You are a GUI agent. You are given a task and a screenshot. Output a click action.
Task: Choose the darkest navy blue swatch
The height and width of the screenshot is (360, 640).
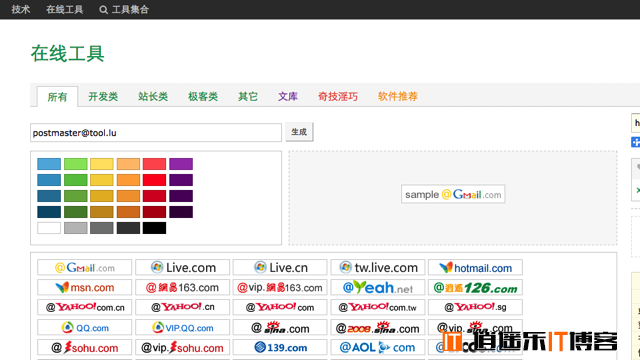[49, 212]
